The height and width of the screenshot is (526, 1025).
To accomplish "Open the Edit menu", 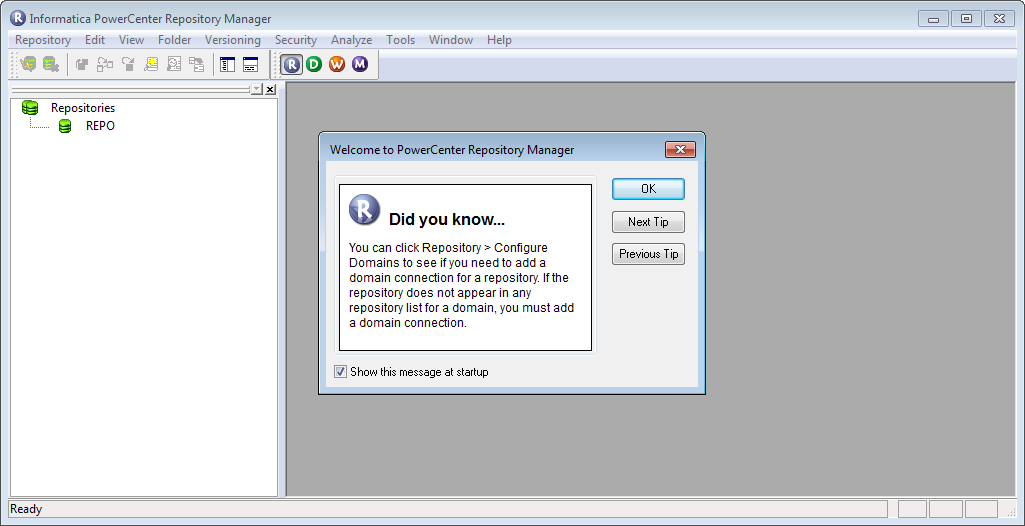I will point(95,40).
